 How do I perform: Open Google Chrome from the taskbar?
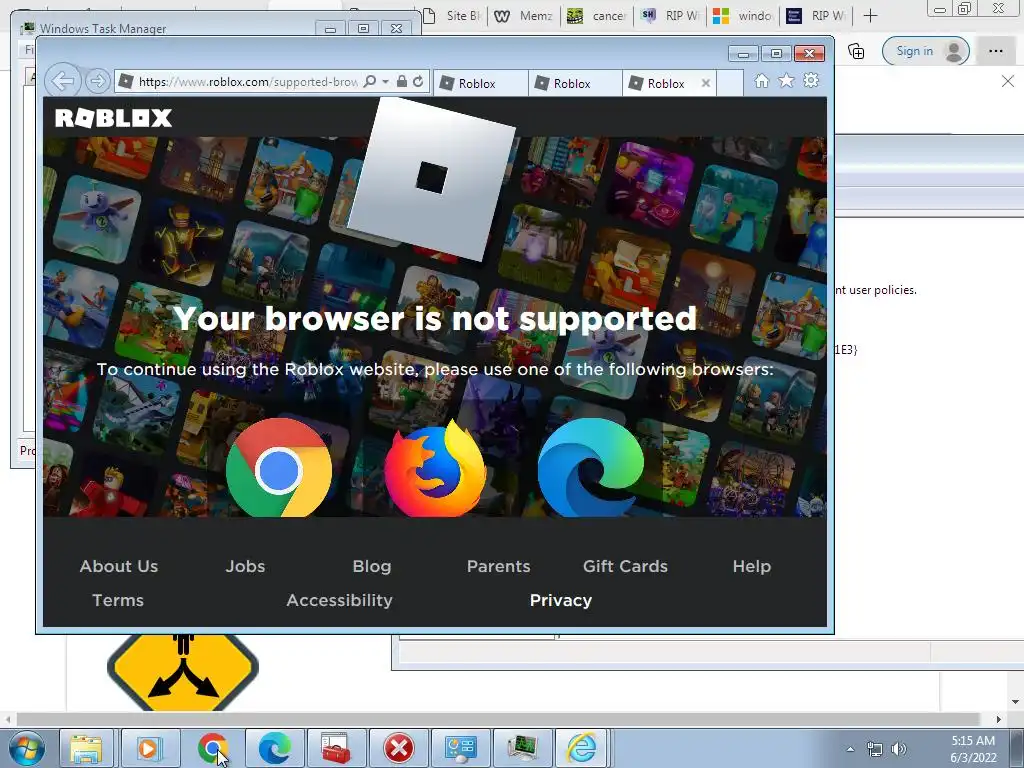[x=213, y=748]
